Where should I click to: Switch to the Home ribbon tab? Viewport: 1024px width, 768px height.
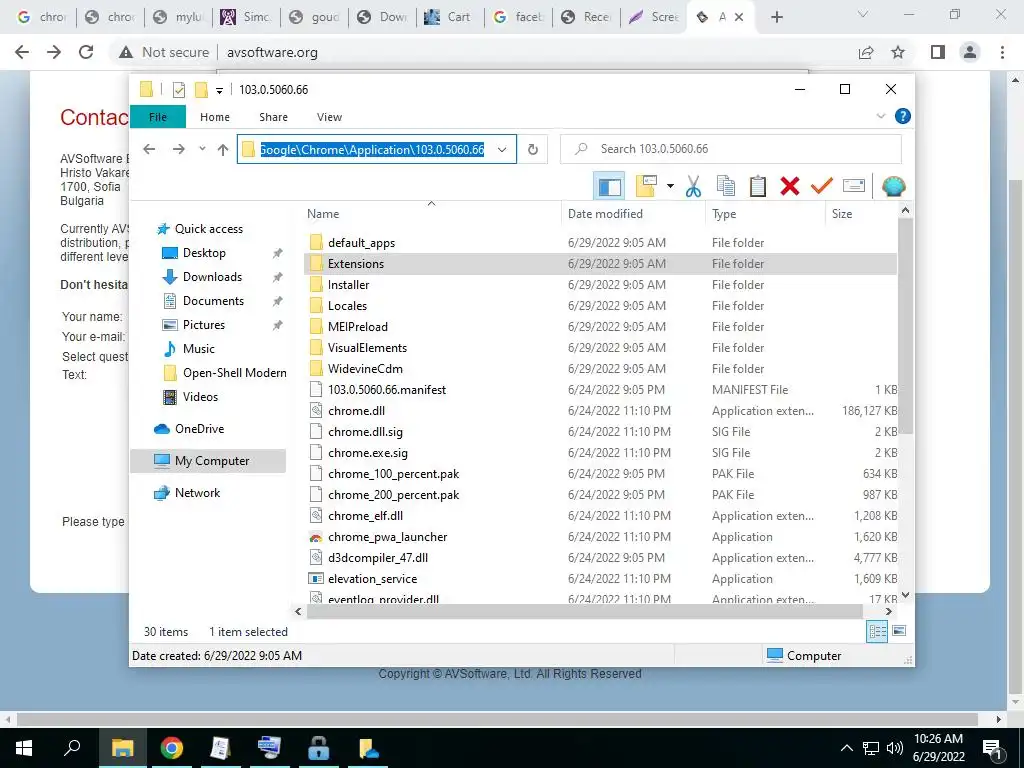click(215, 117)
